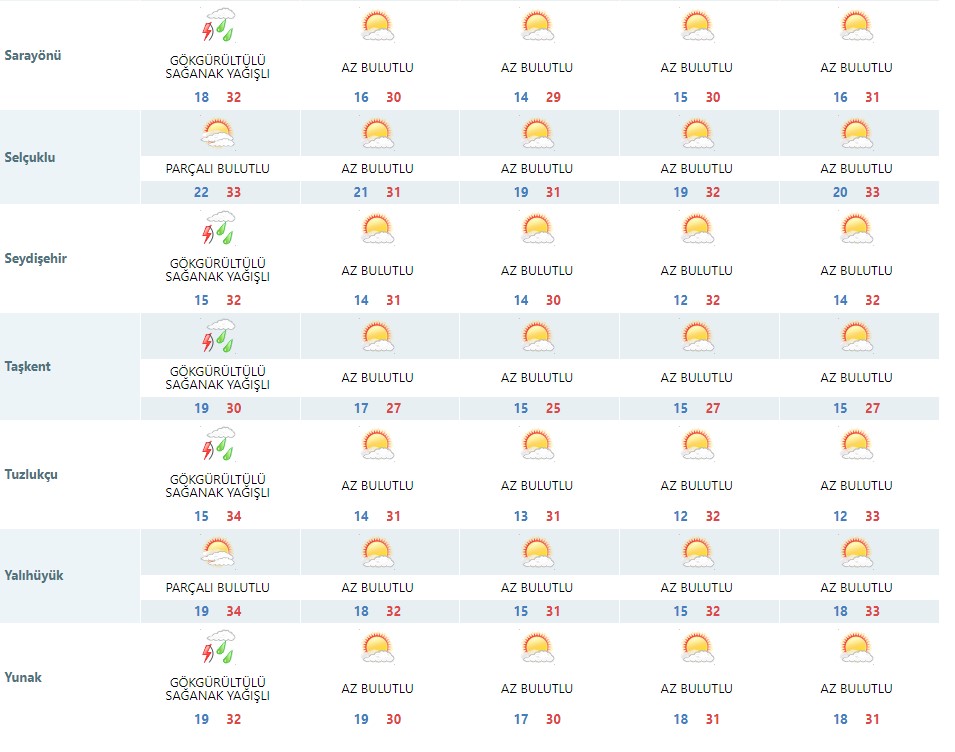Viewport: 955px width, 752px height.
Task: Select Seydişehir sun icon for 14 / 30 forecast
Action: pyautogui.click(x=537, y=229)
